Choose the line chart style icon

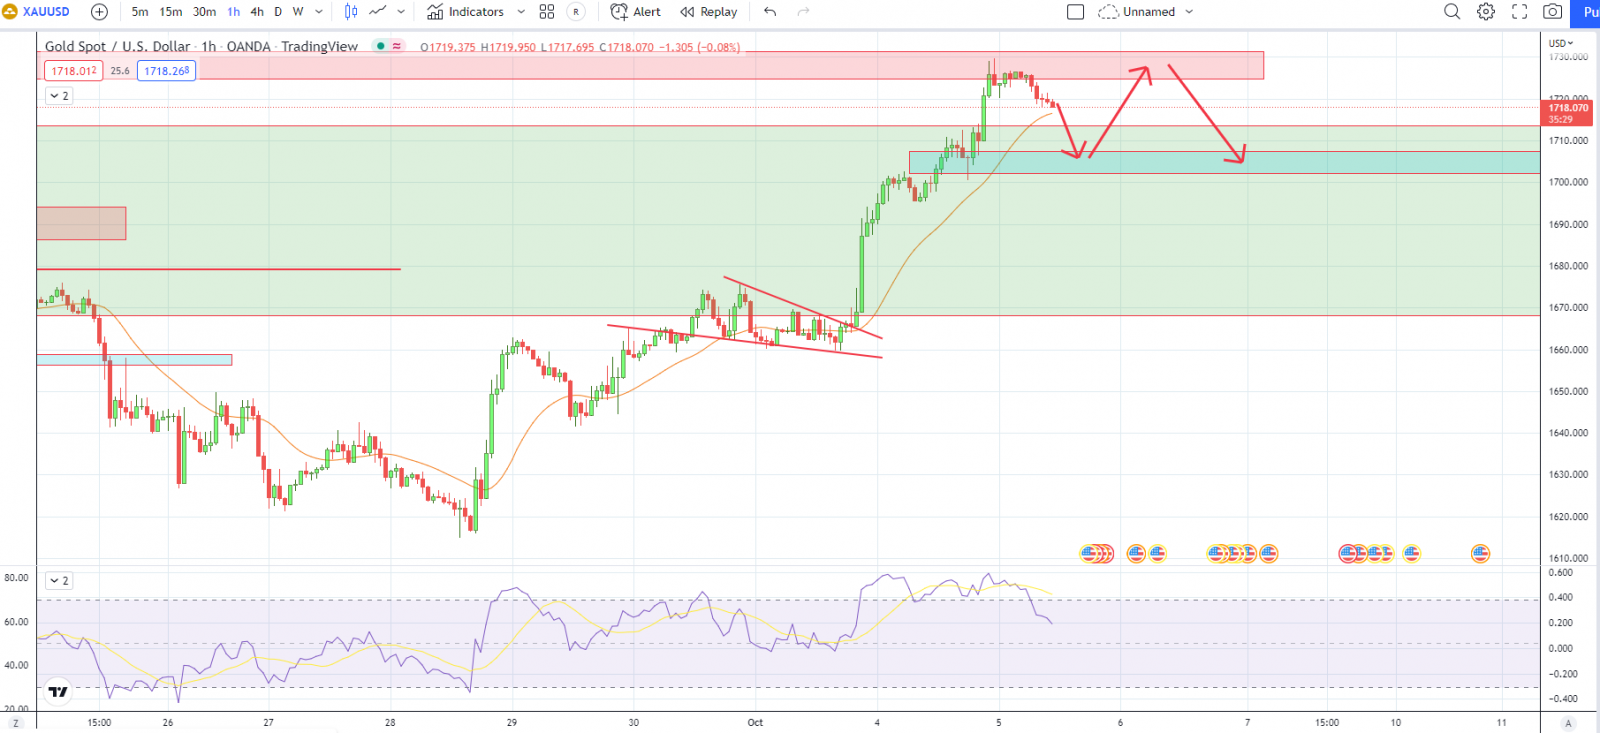(x=378, y=12)
